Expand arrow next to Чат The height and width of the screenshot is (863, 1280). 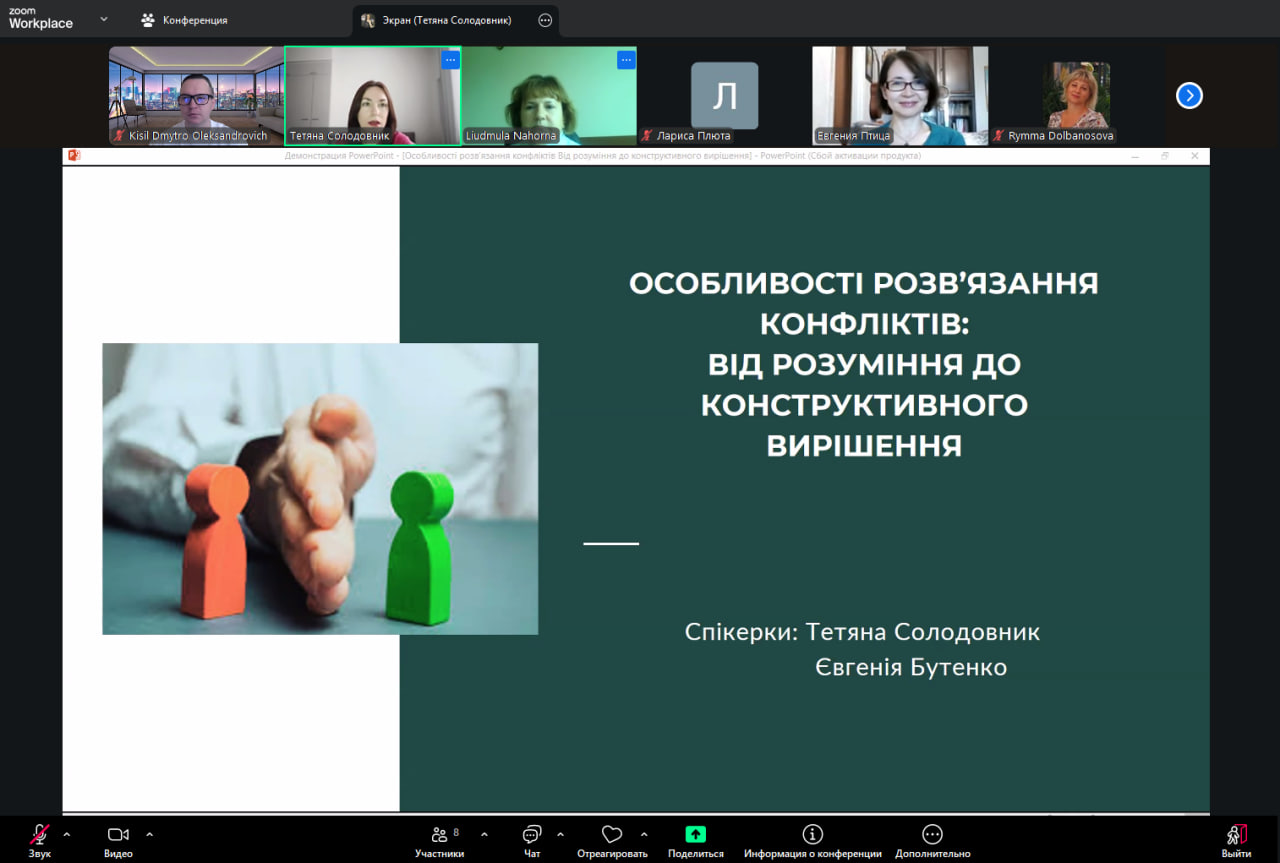click(560, 834)
